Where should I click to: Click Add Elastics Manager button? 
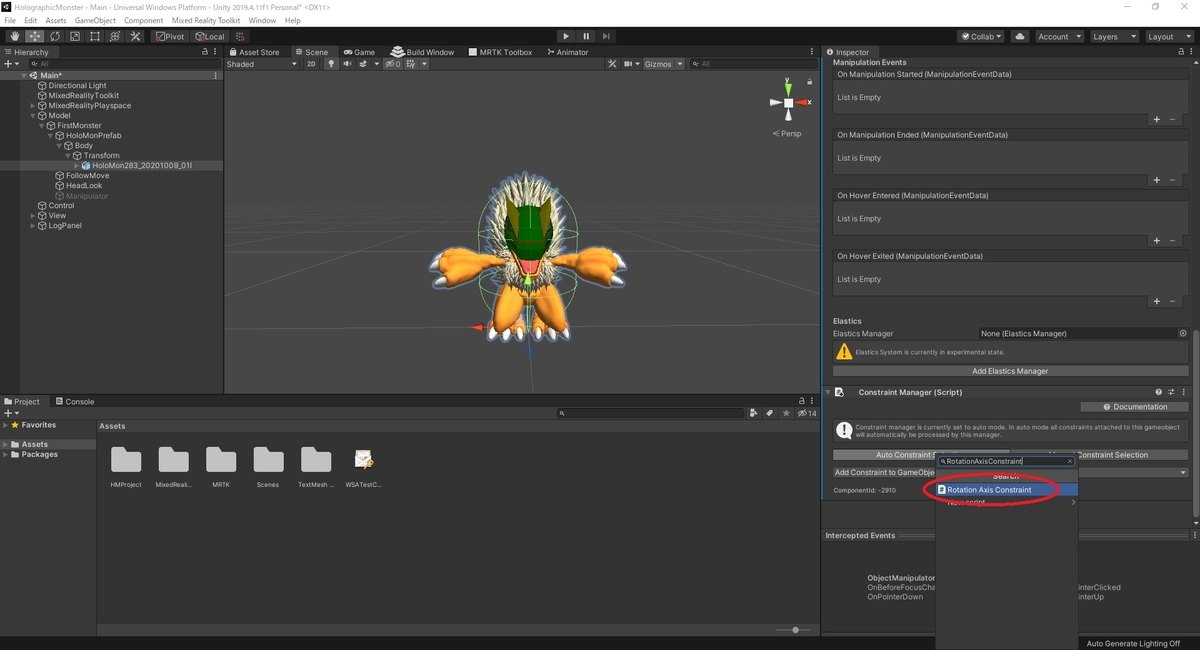click(x=1010, y=371)
